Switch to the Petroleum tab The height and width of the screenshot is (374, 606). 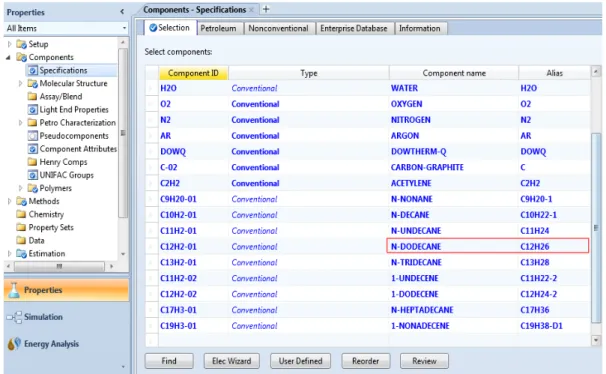click(x=218, y=29)
